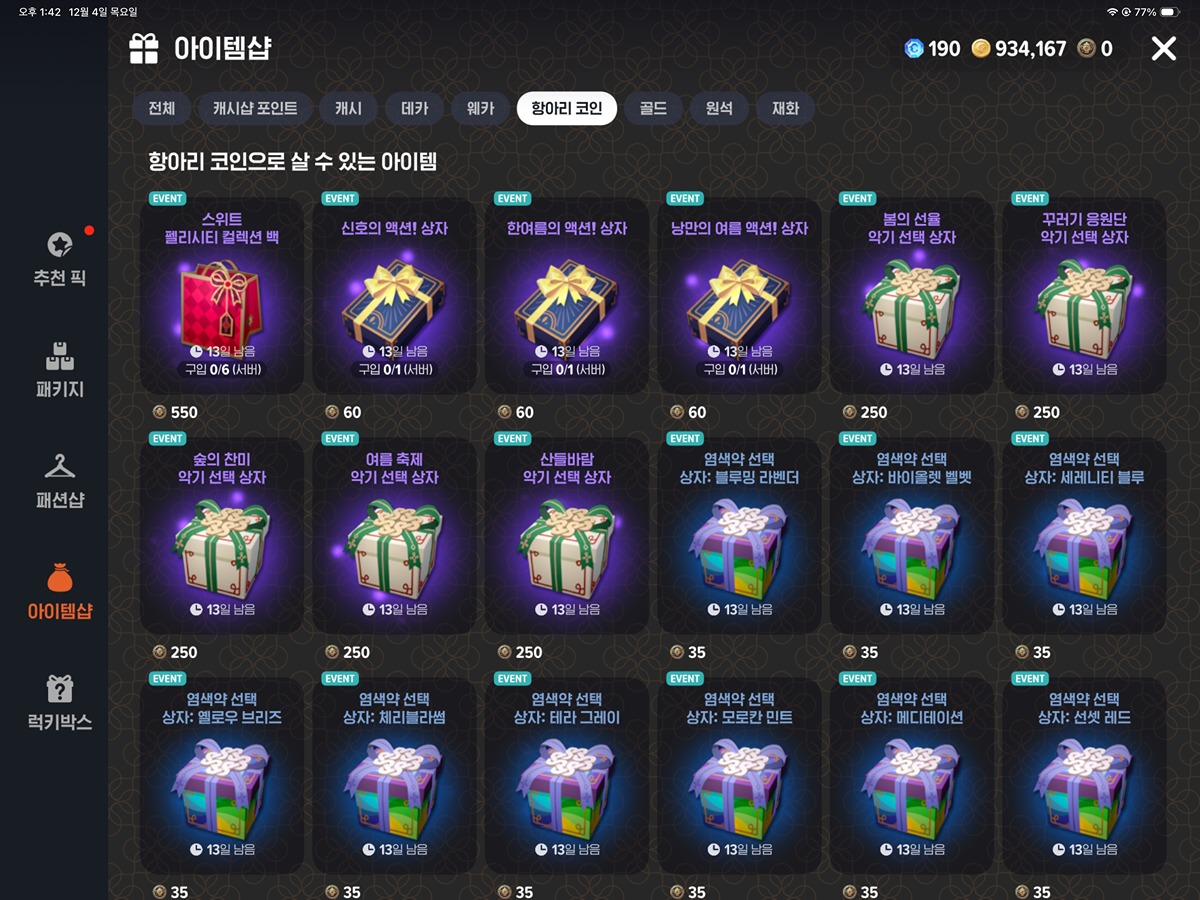Select 염색약 선택 상자: 블루밍 라벤더
This screenshot has height=900, width=1200.
pyautogui.click(x=739, y=535)
